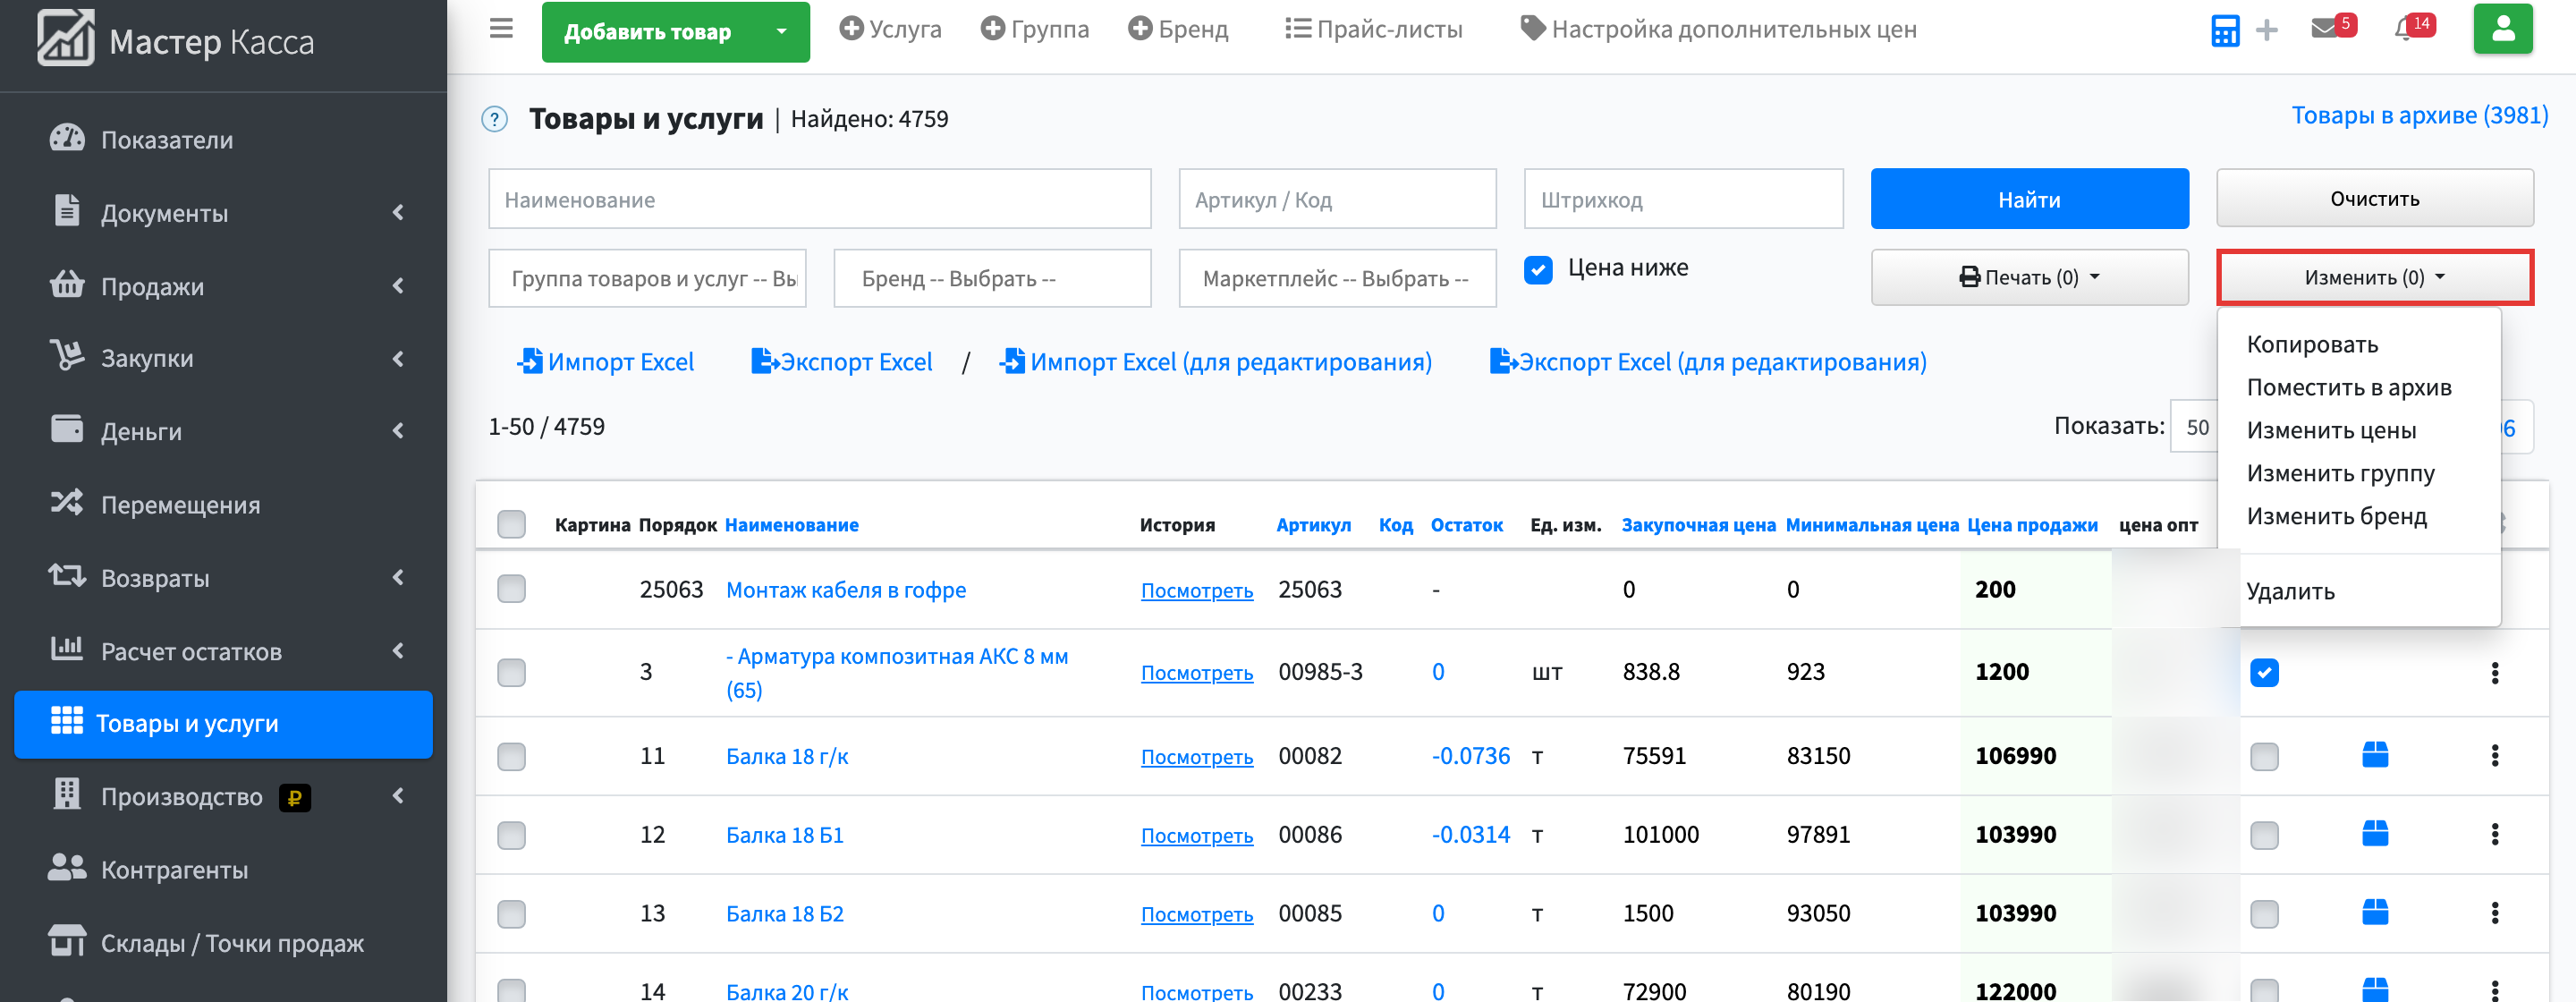Select the Балка 18 Б1 row checkbox
The height and width of the screenshot is (1002, 2576).
(511, 835)
